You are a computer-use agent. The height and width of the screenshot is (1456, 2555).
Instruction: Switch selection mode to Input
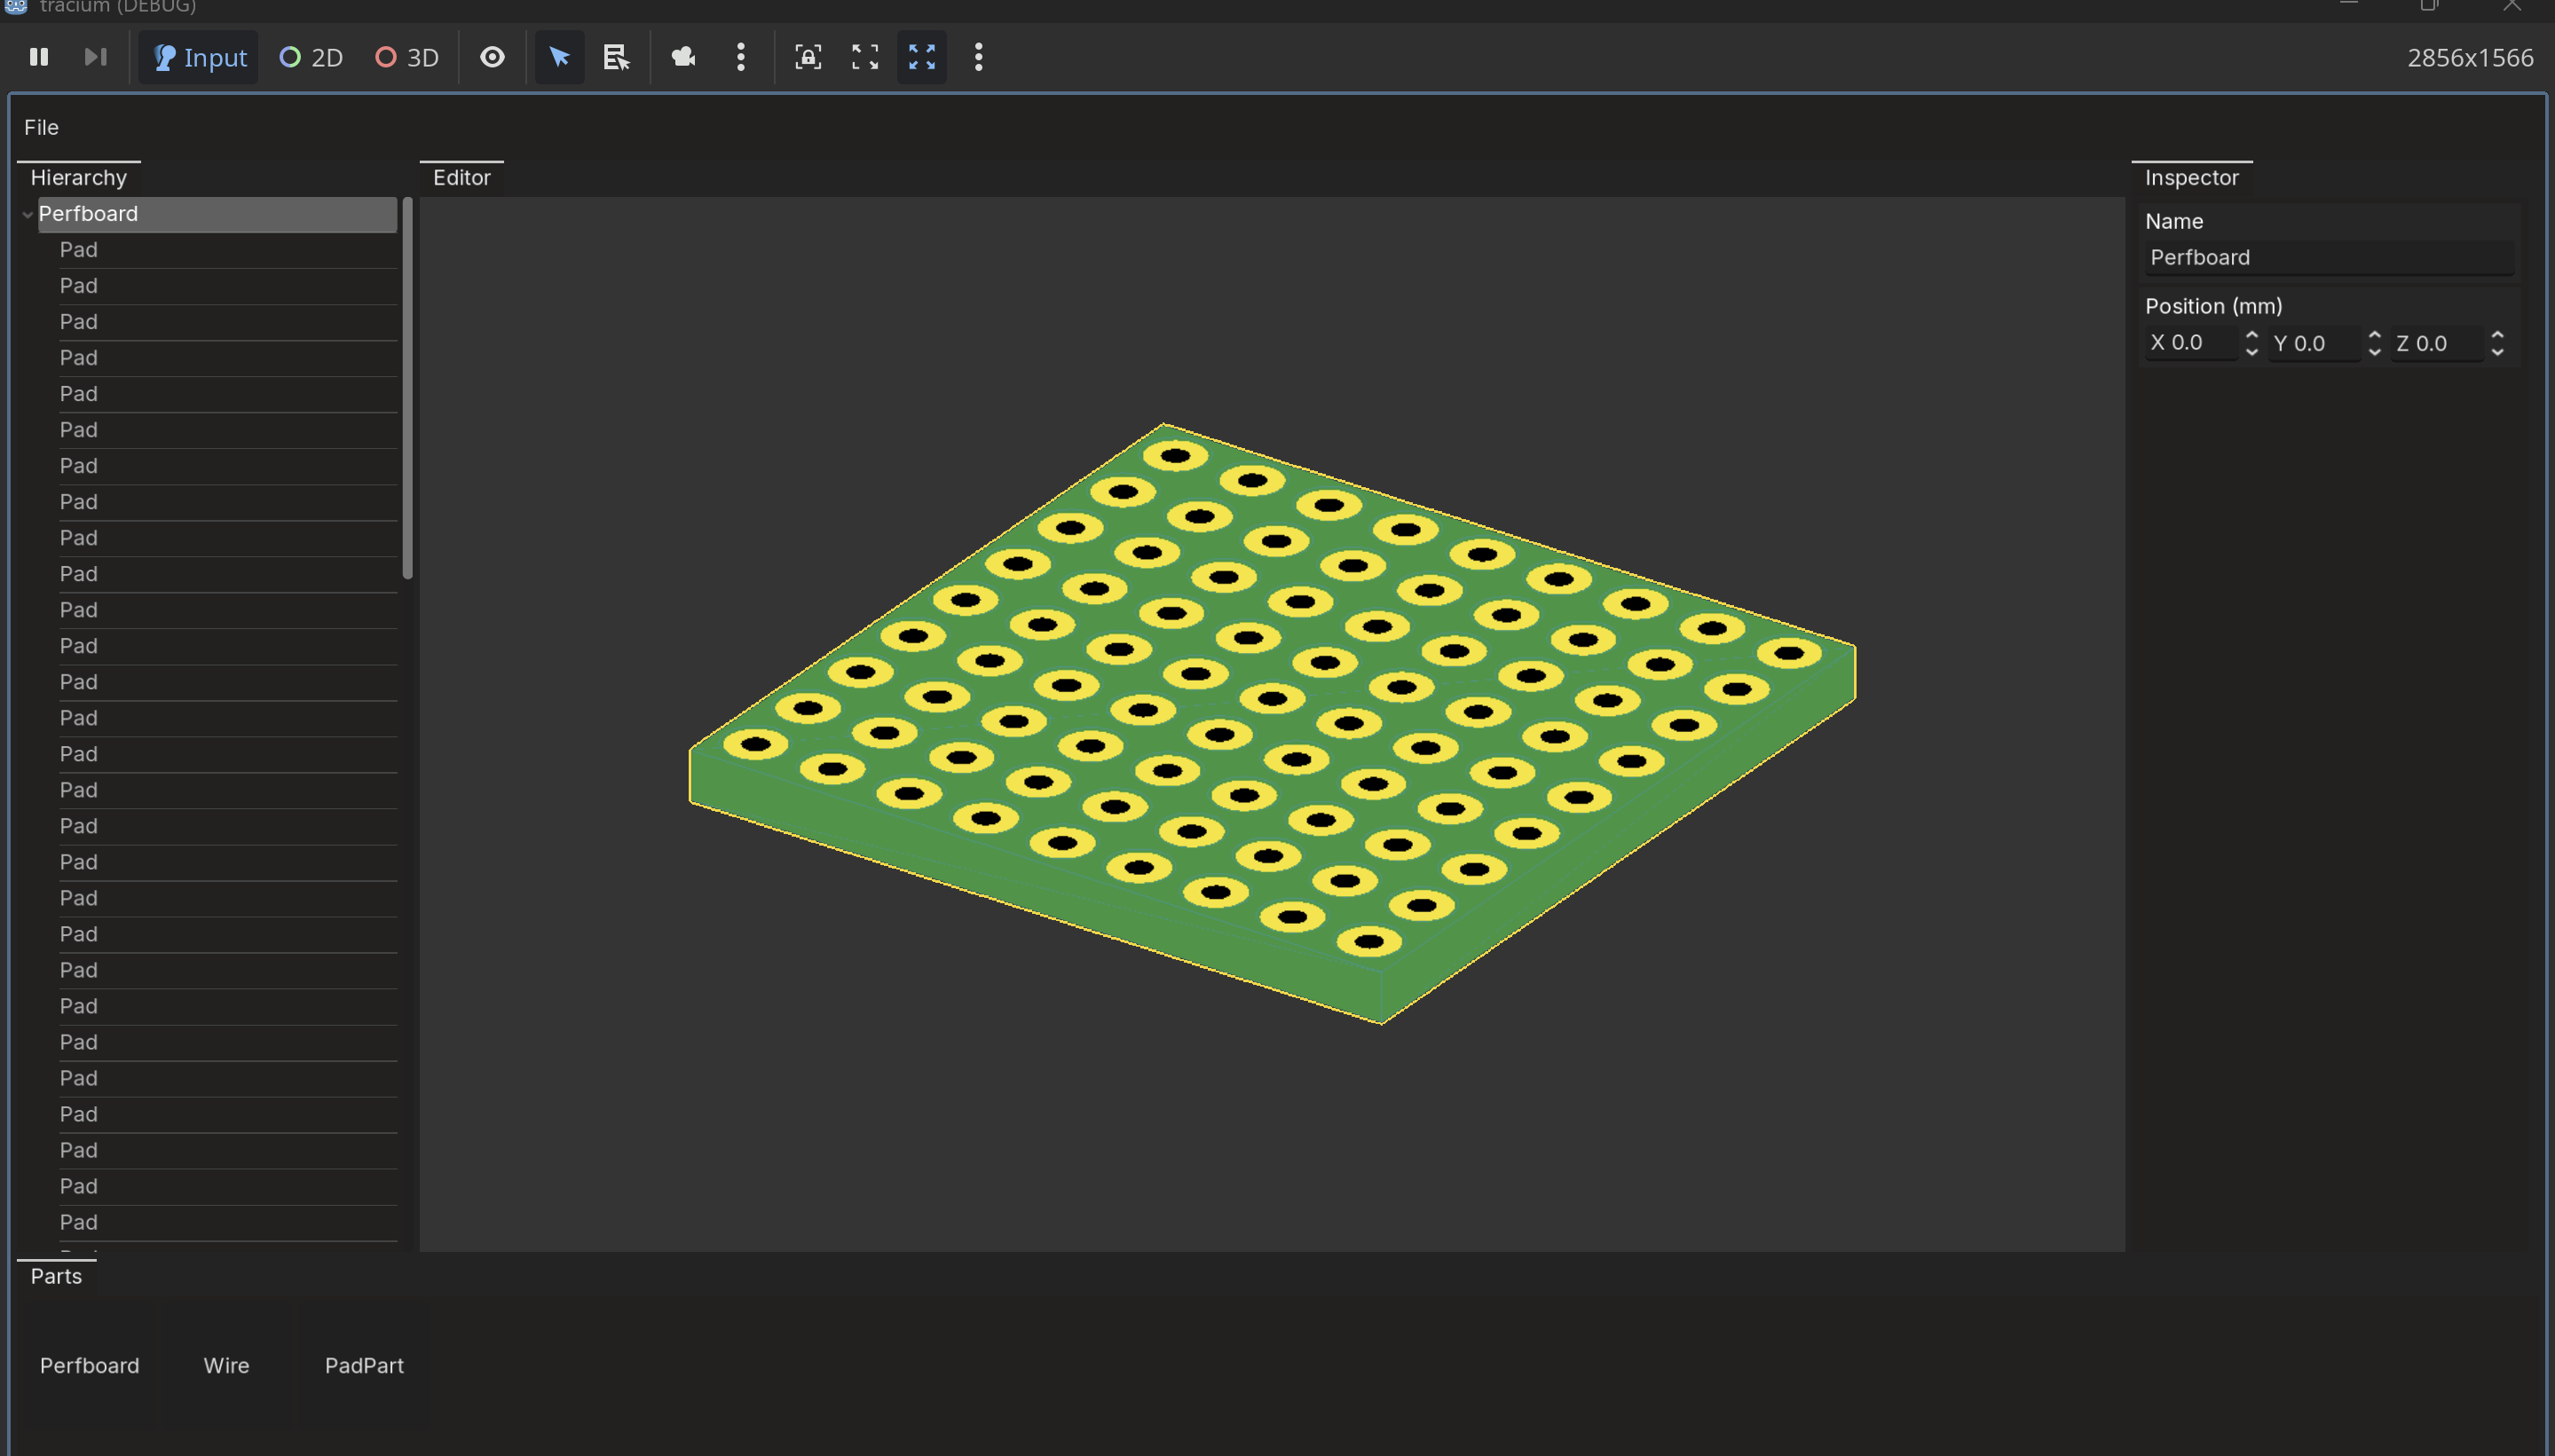coord(198,57)
